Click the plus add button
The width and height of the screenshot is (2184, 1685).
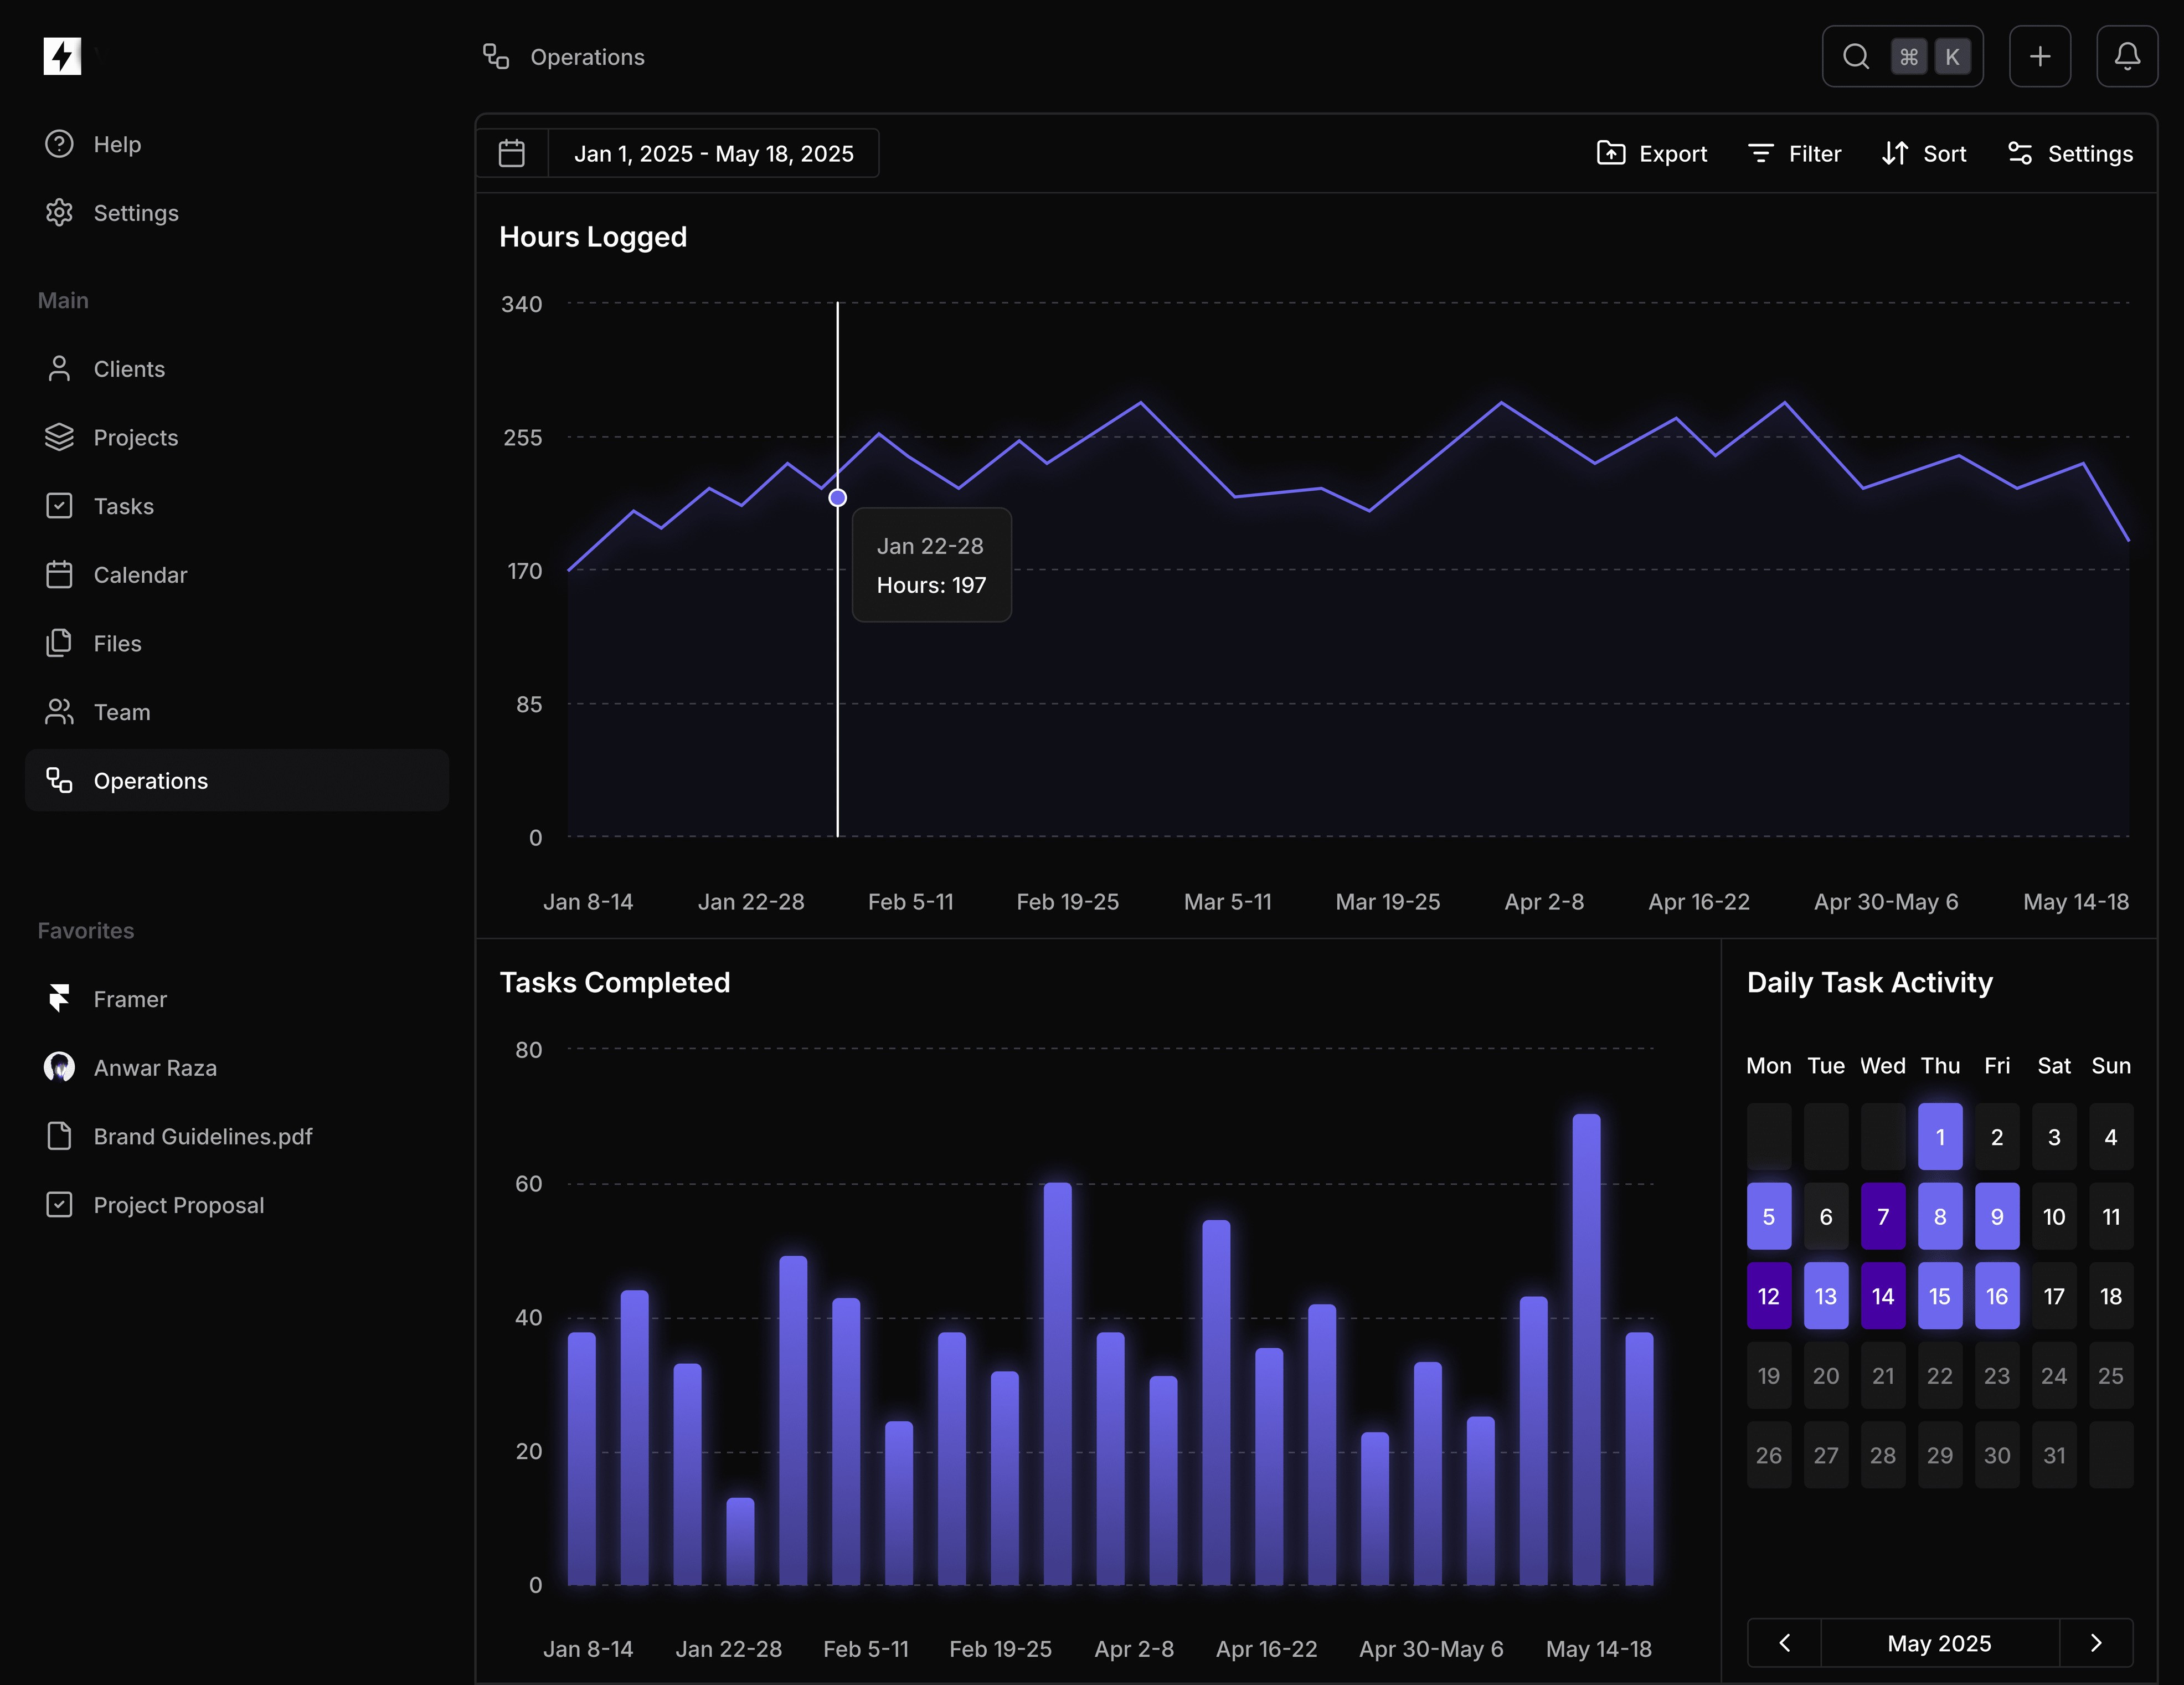(x=2040, y=56)
